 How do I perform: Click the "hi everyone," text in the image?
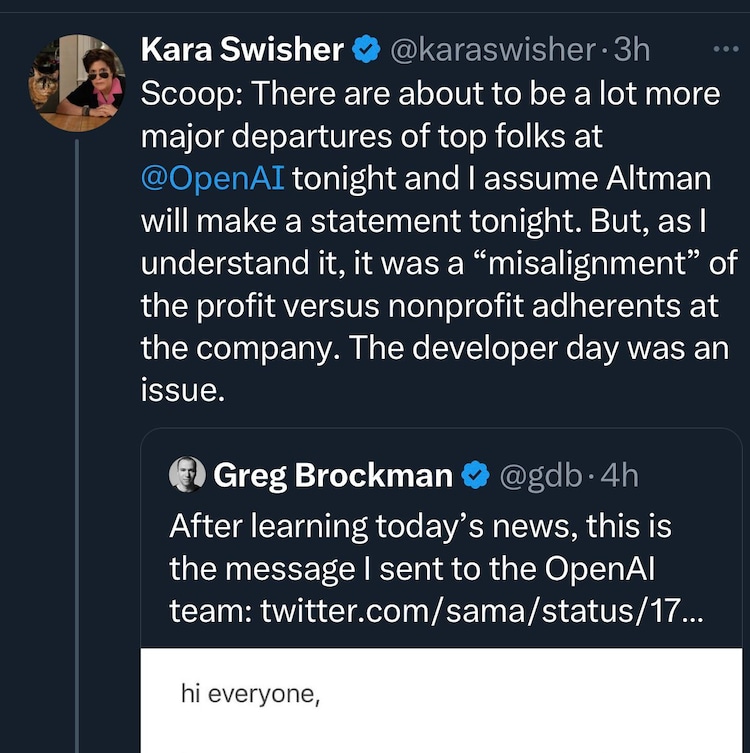[x=250, y=692]
